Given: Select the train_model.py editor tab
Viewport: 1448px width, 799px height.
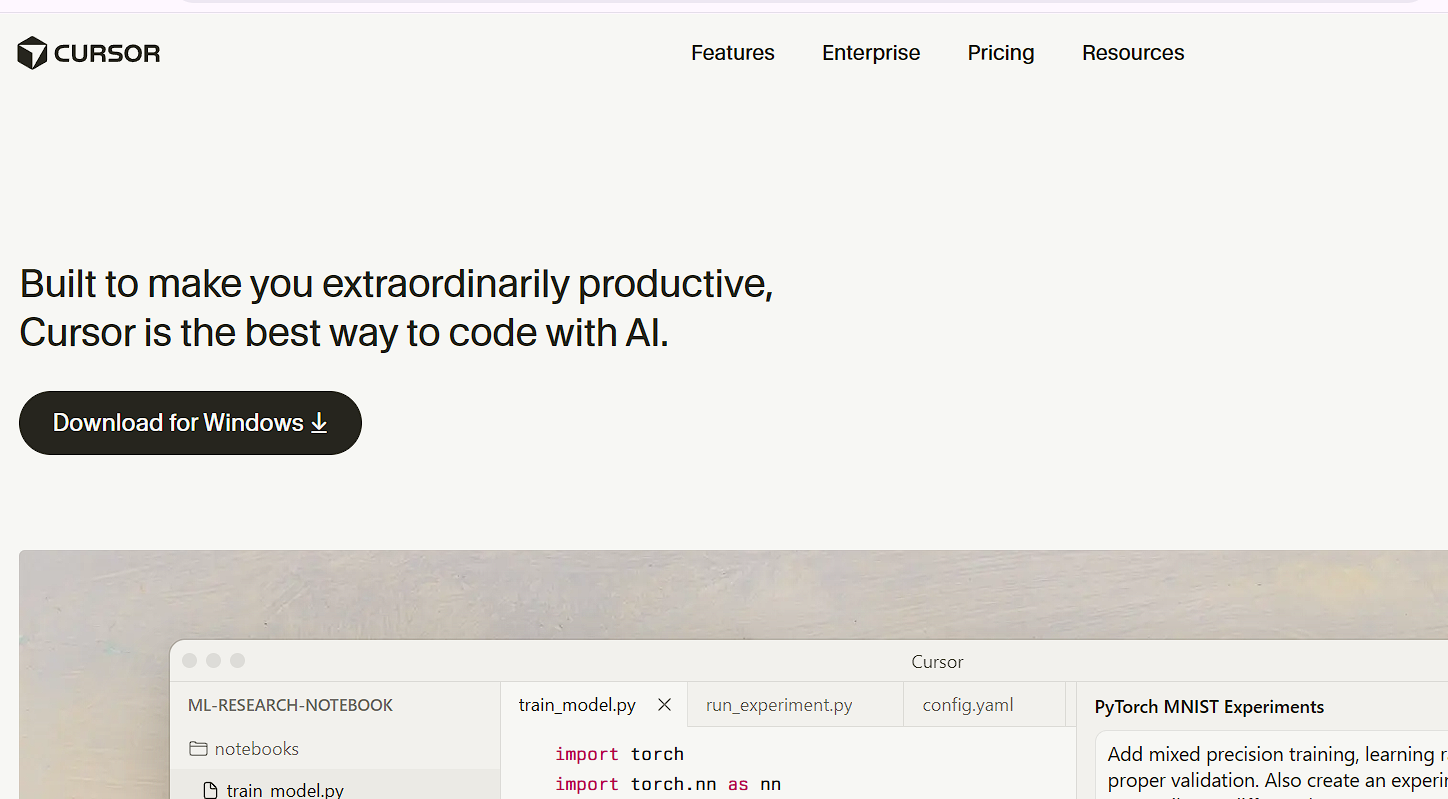Looking at the screenshot, I should pos(576,704).
